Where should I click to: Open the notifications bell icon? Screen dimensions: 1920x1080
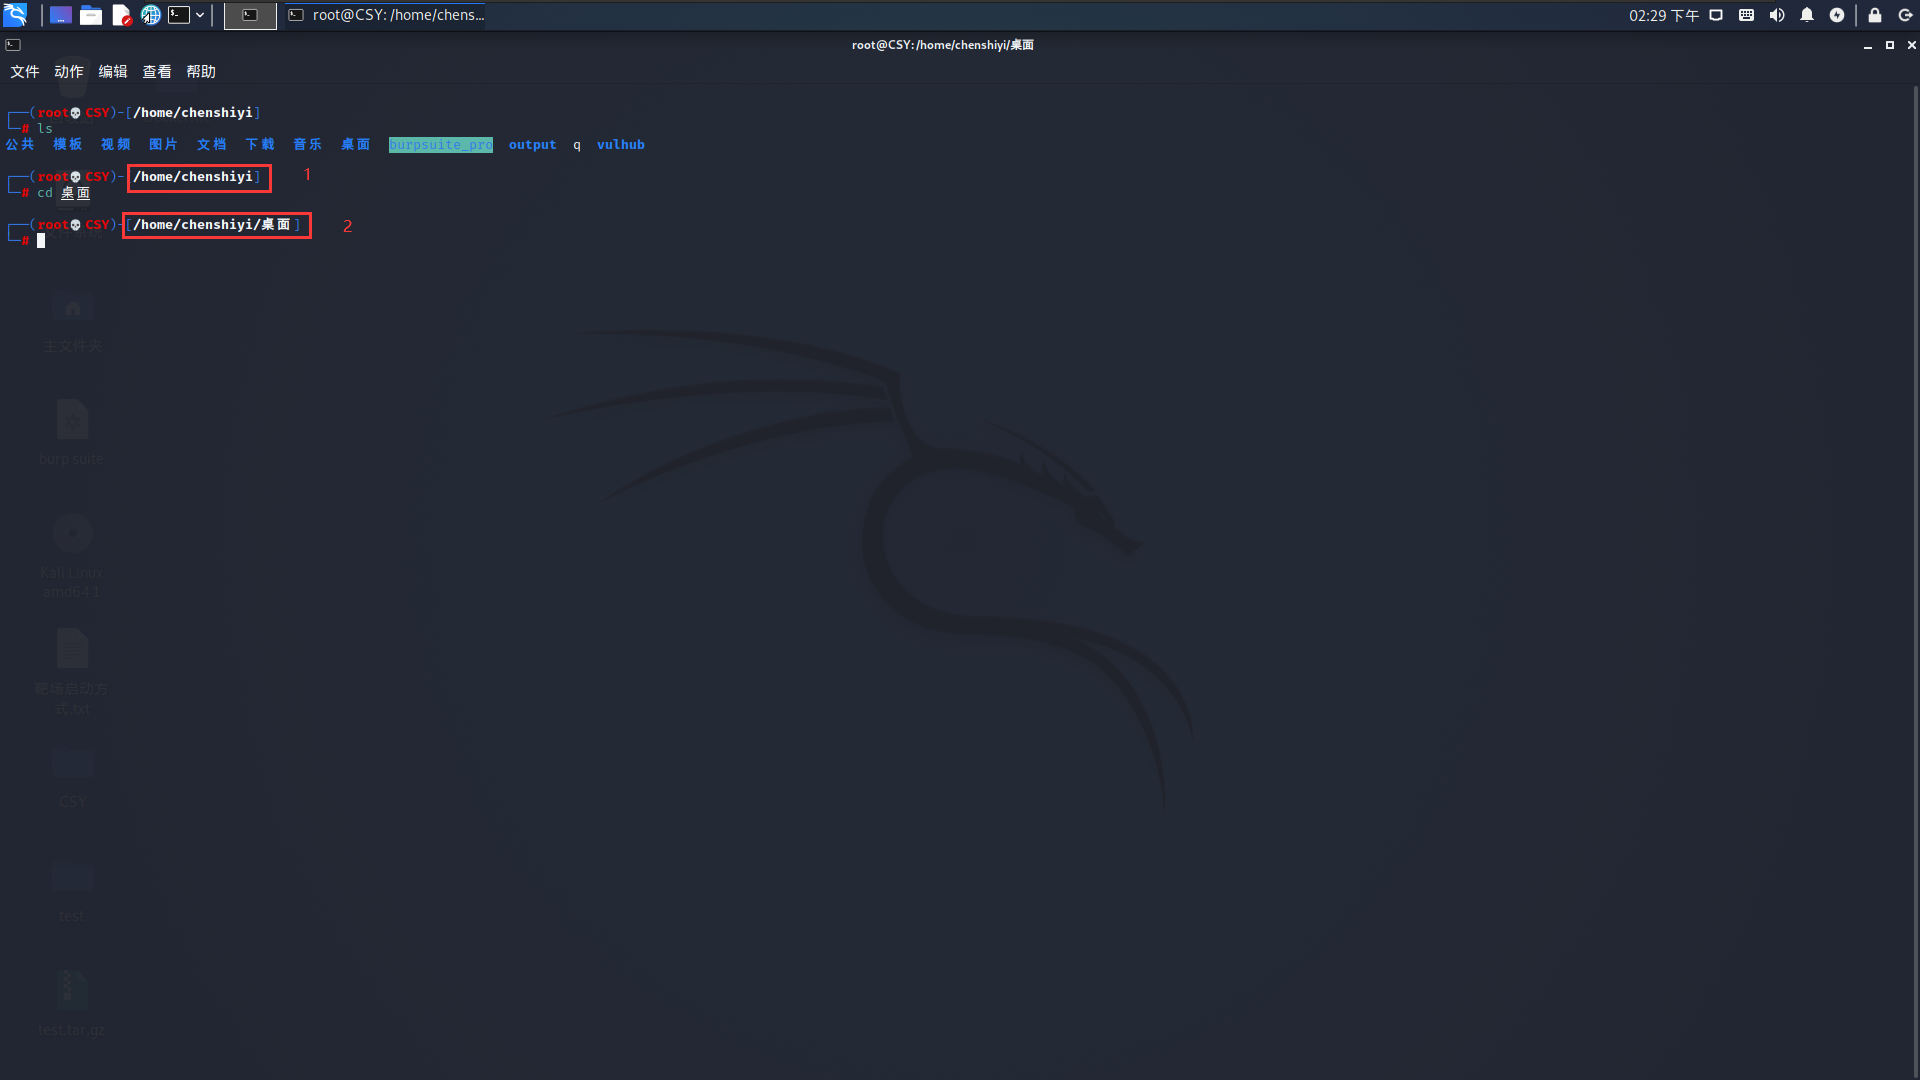click(1807, 15)
